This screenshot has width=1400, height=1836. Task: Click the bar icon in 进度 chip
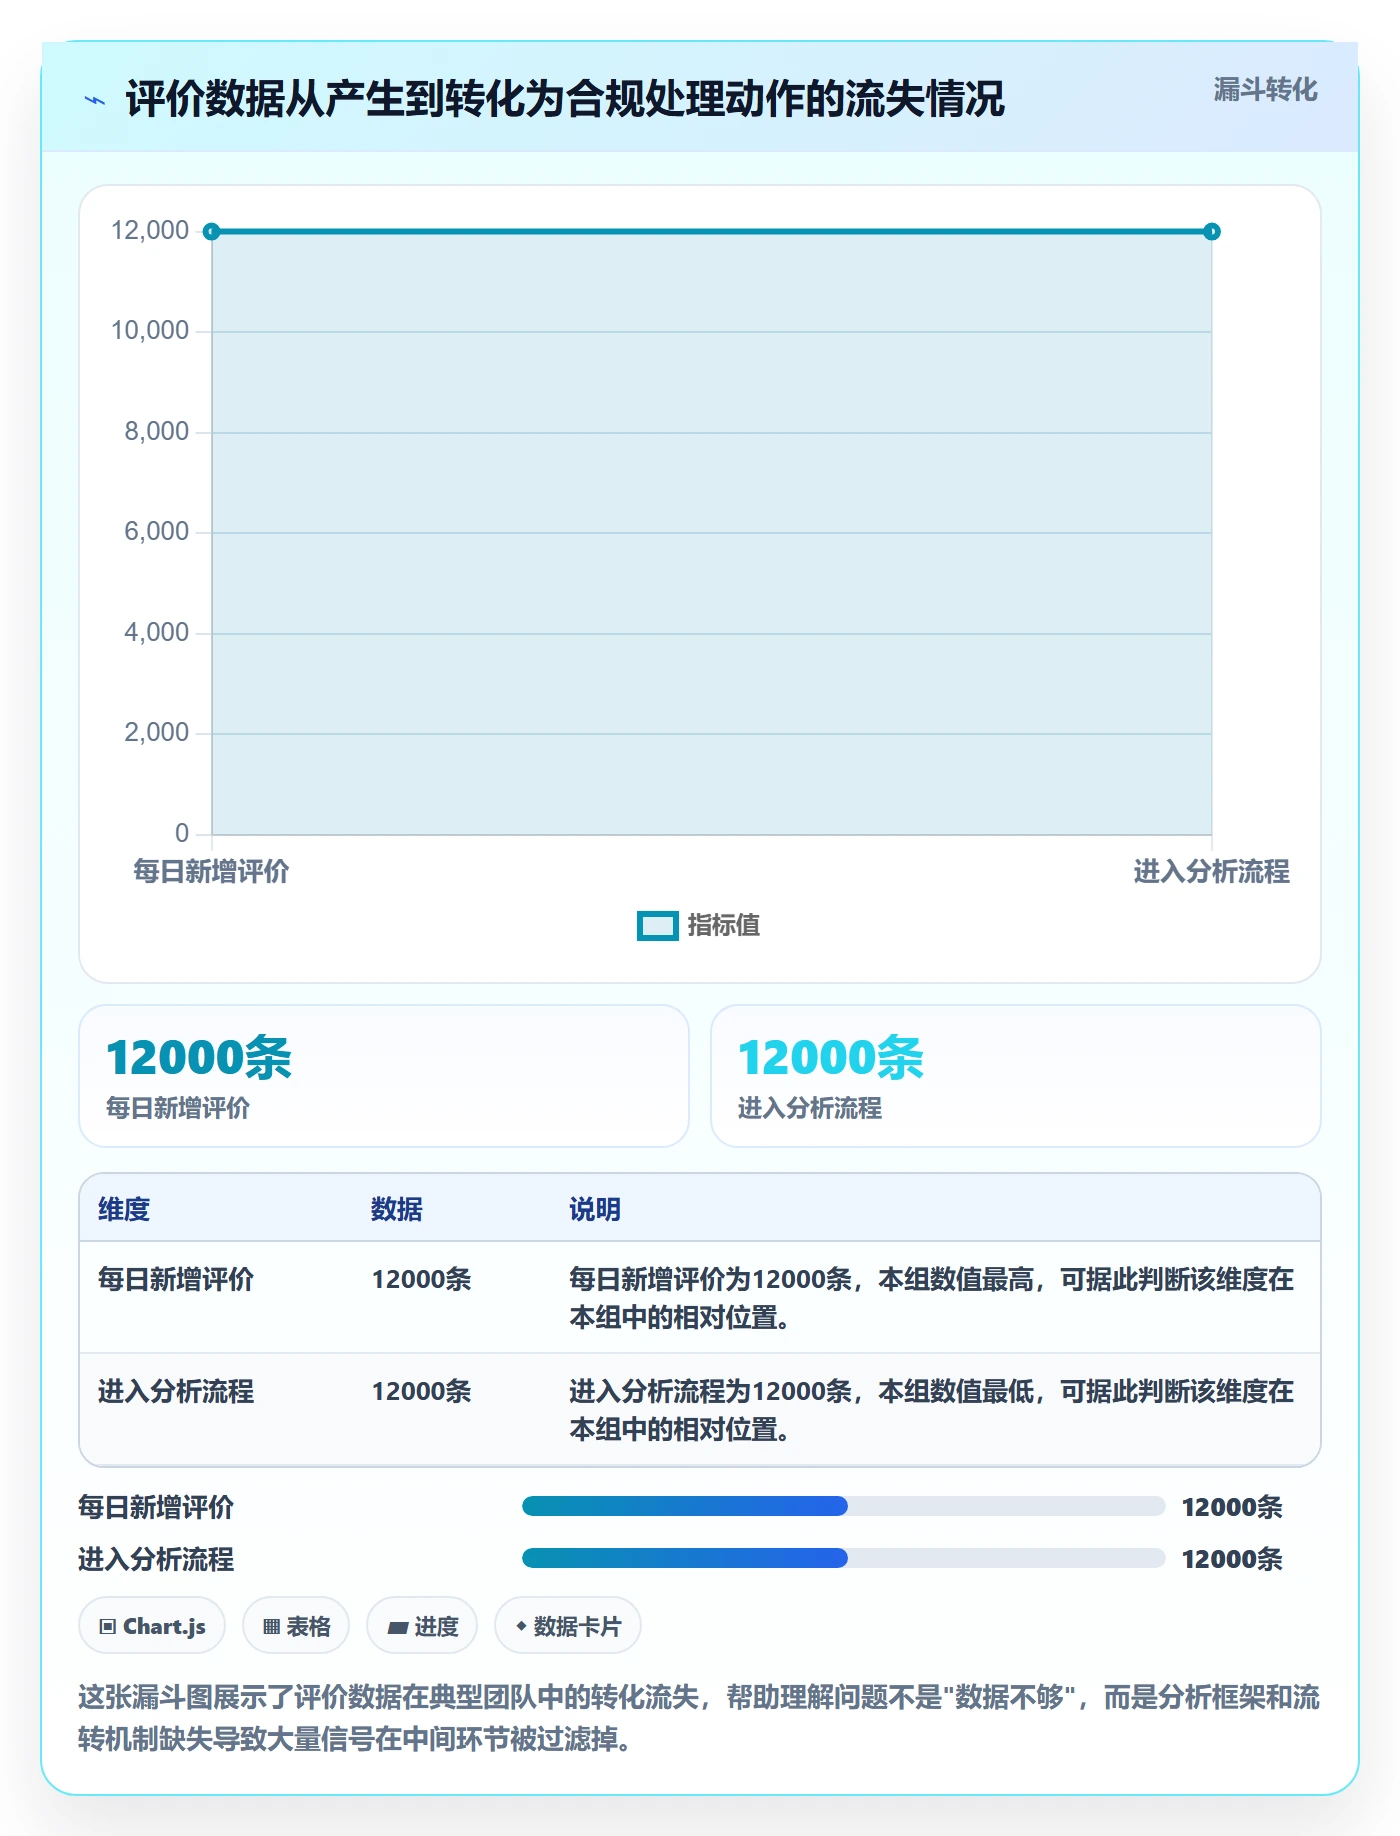click(397, 1628)
